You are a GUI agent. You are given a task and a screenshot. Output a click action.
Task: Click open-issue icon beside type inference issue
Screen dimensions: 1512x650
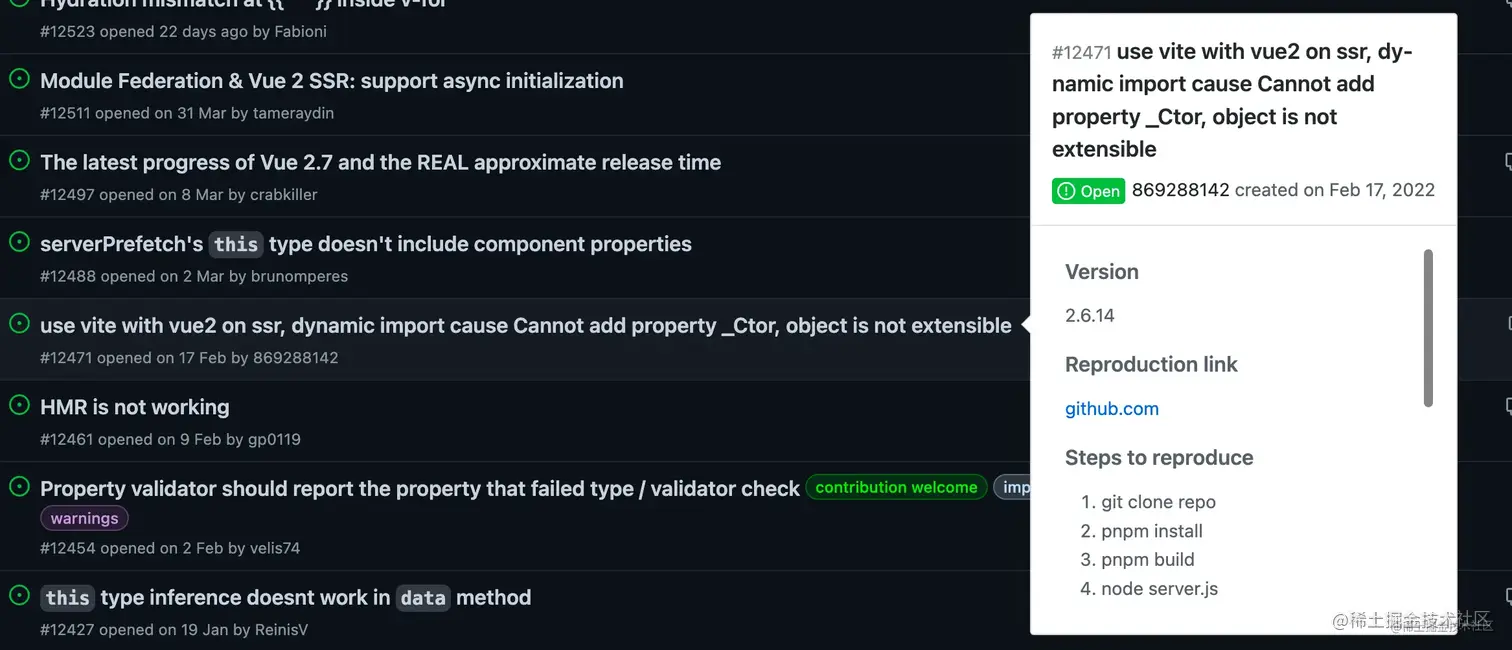(19, 595)
